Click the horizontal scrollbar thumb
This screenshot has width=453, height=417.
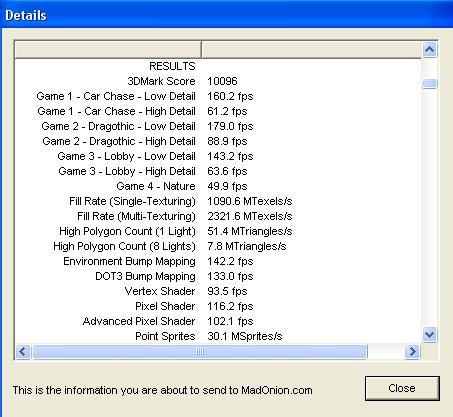tap(200, 351)
